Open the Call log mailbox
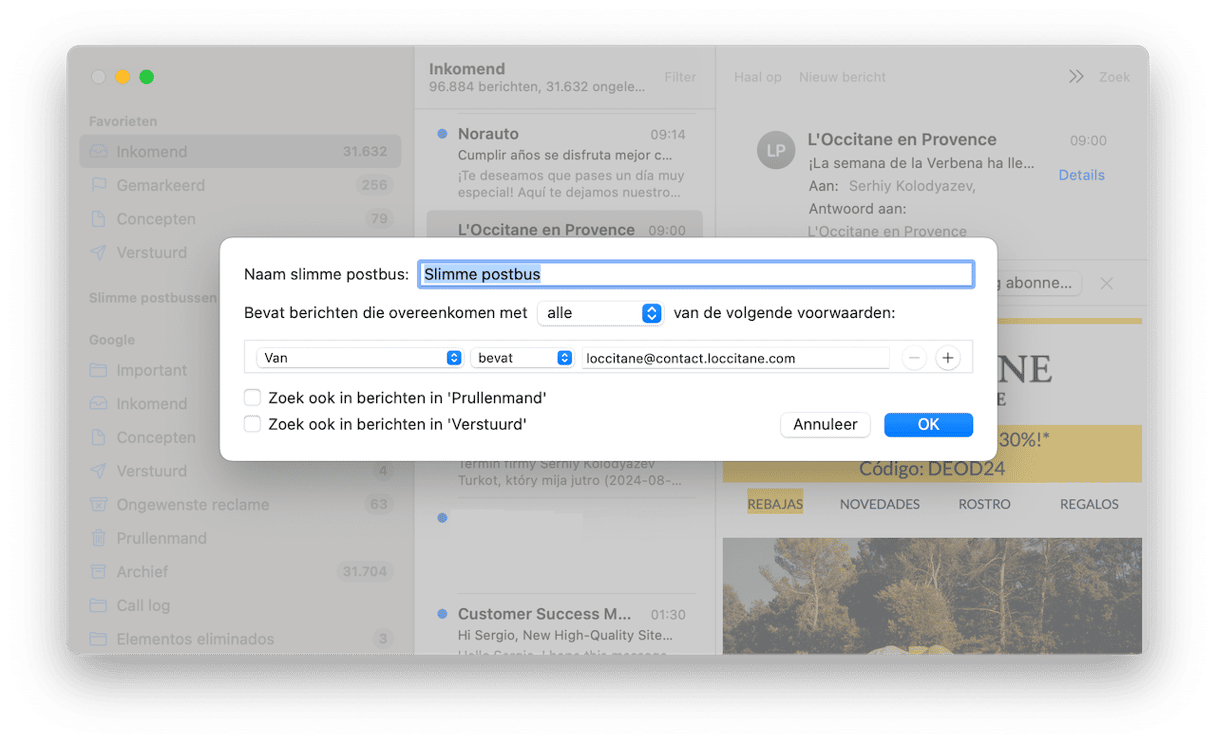Image resolution: width=1216 pixels, height=743 pixels. [240, 605]
